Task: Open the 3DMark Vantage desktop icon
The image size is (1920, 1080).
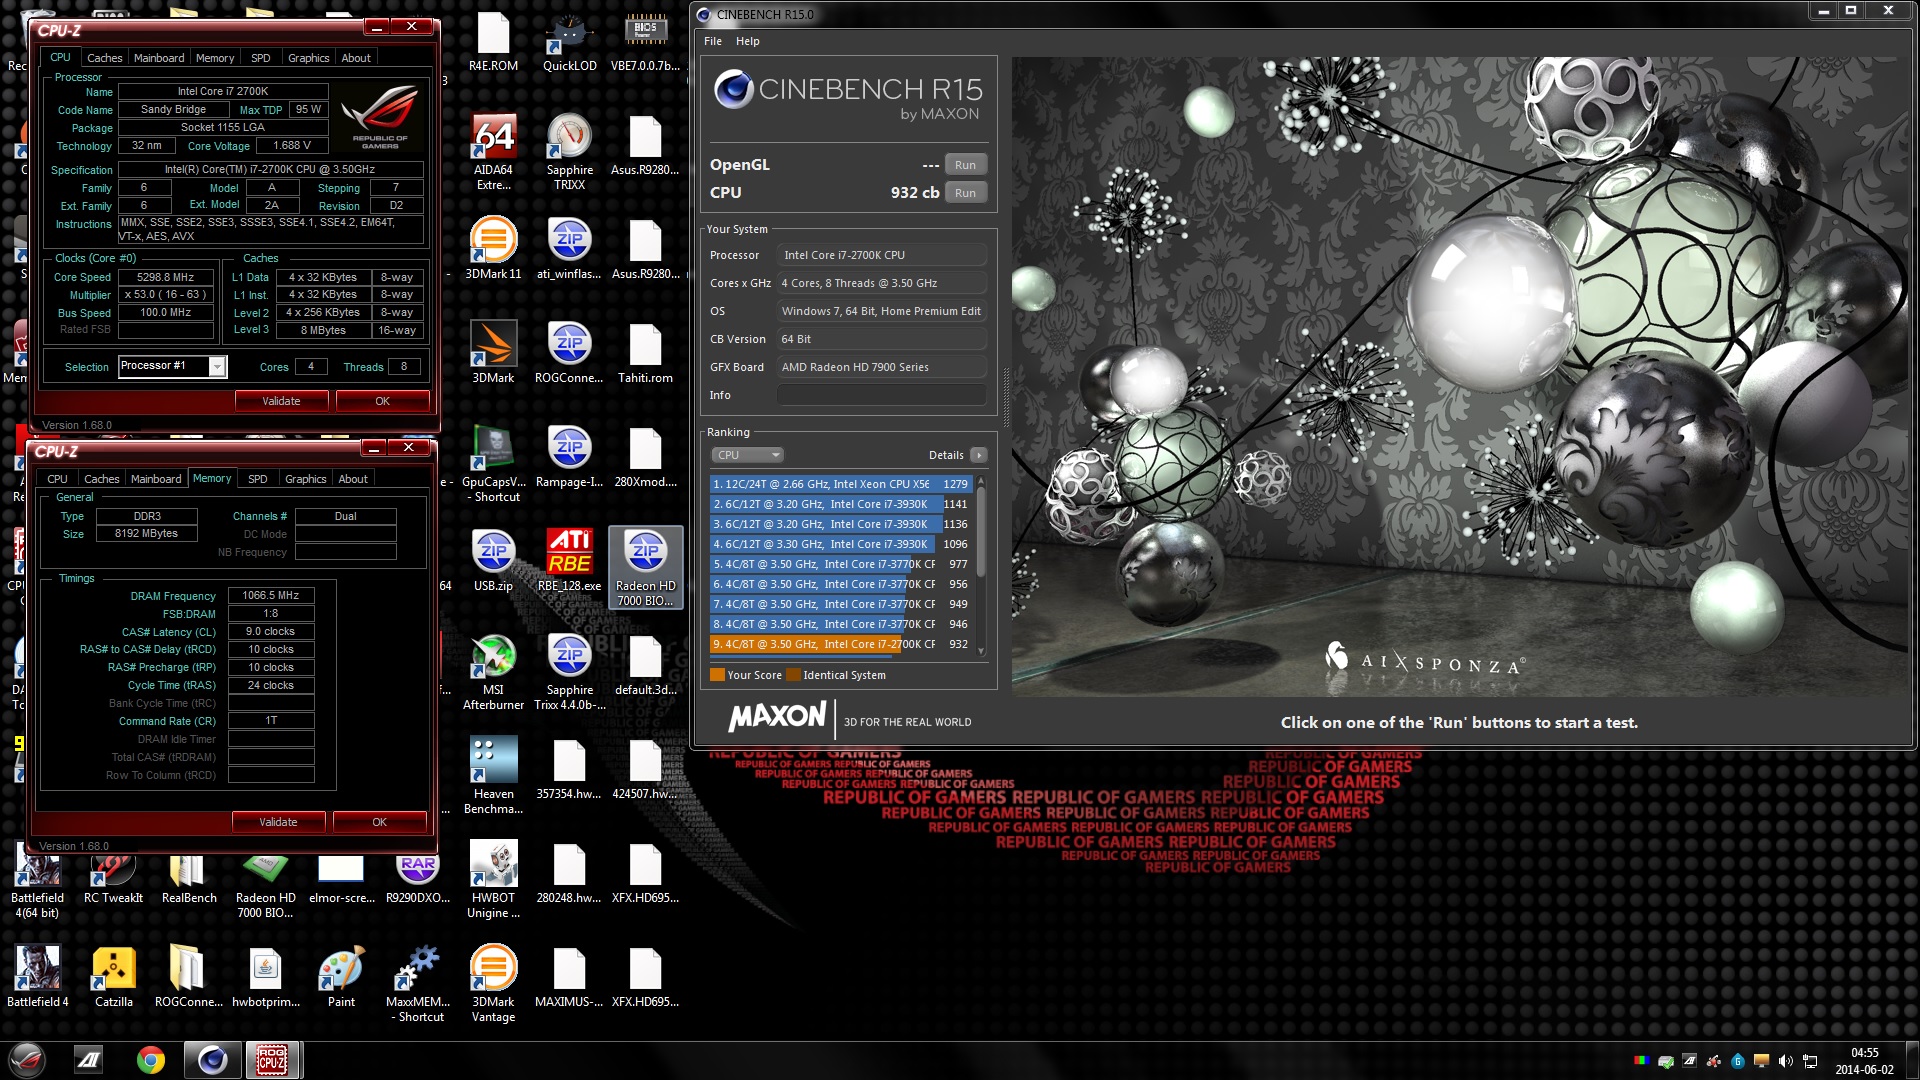Action: [x=493, y=984]
